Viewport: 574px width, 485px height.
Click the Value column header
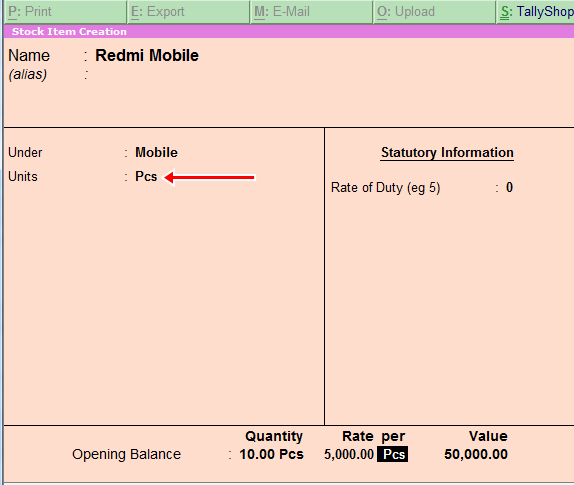(488, 436)
